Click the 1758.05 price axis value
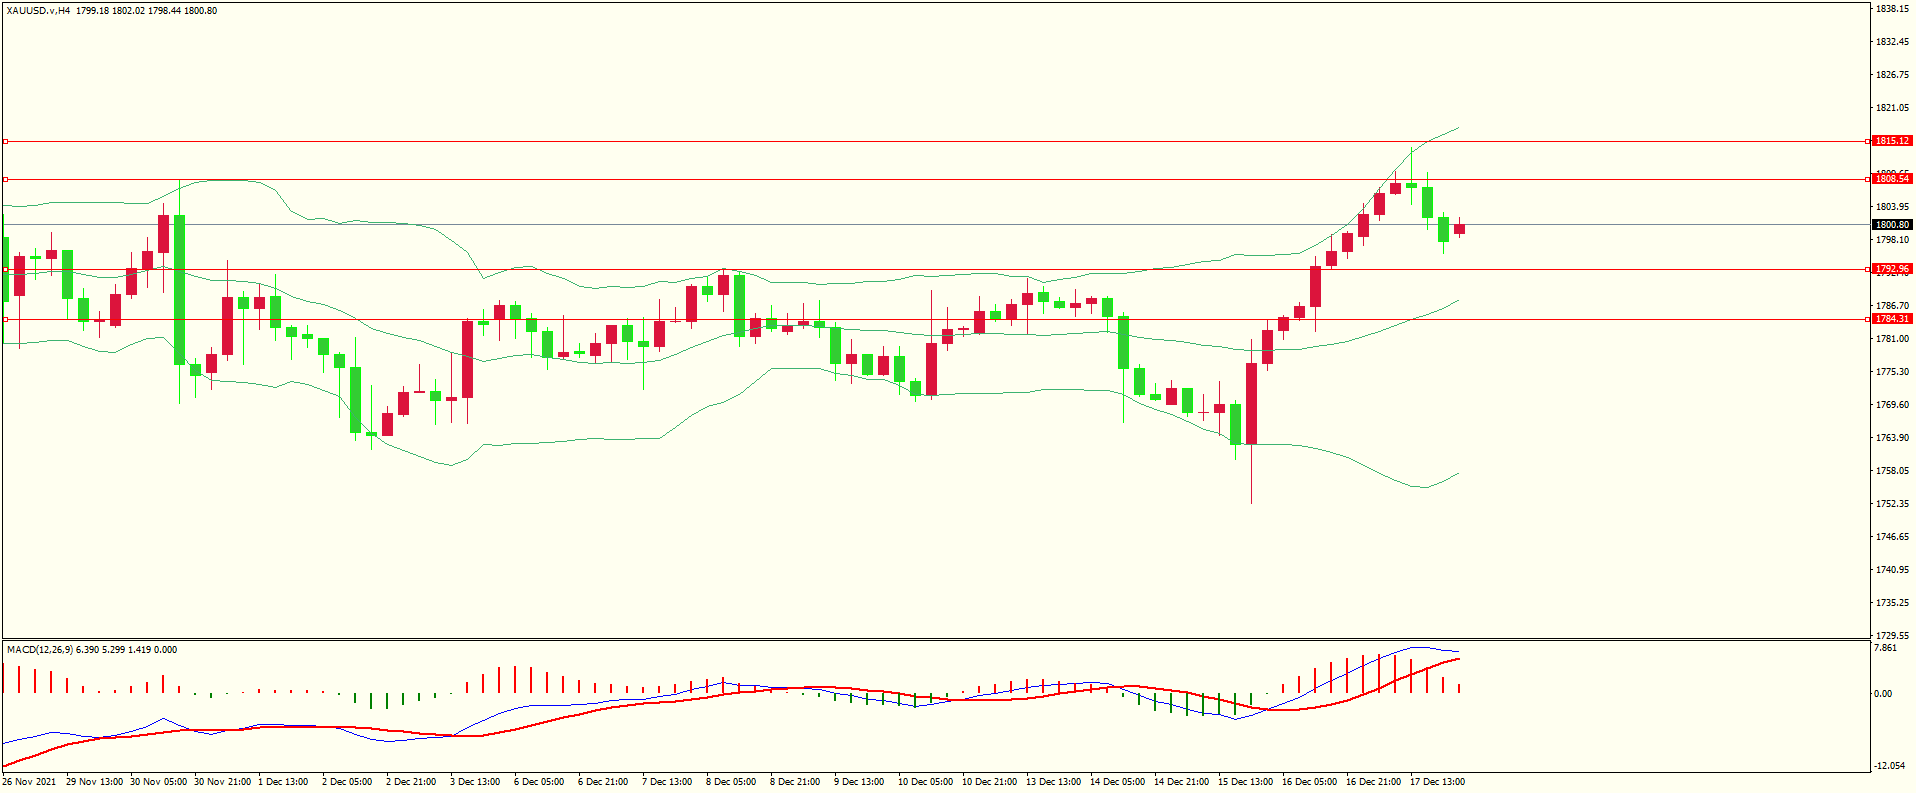This screenshot has height=793, width=1916. click(1892, 471)
